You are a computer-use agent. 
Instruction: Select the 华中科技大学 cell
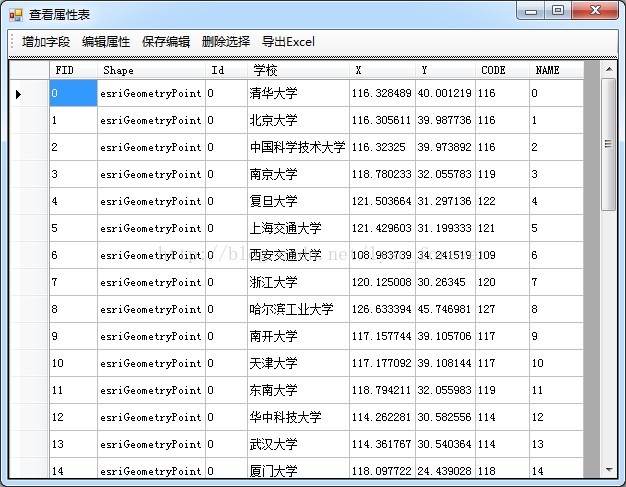(x=298, y=417)
